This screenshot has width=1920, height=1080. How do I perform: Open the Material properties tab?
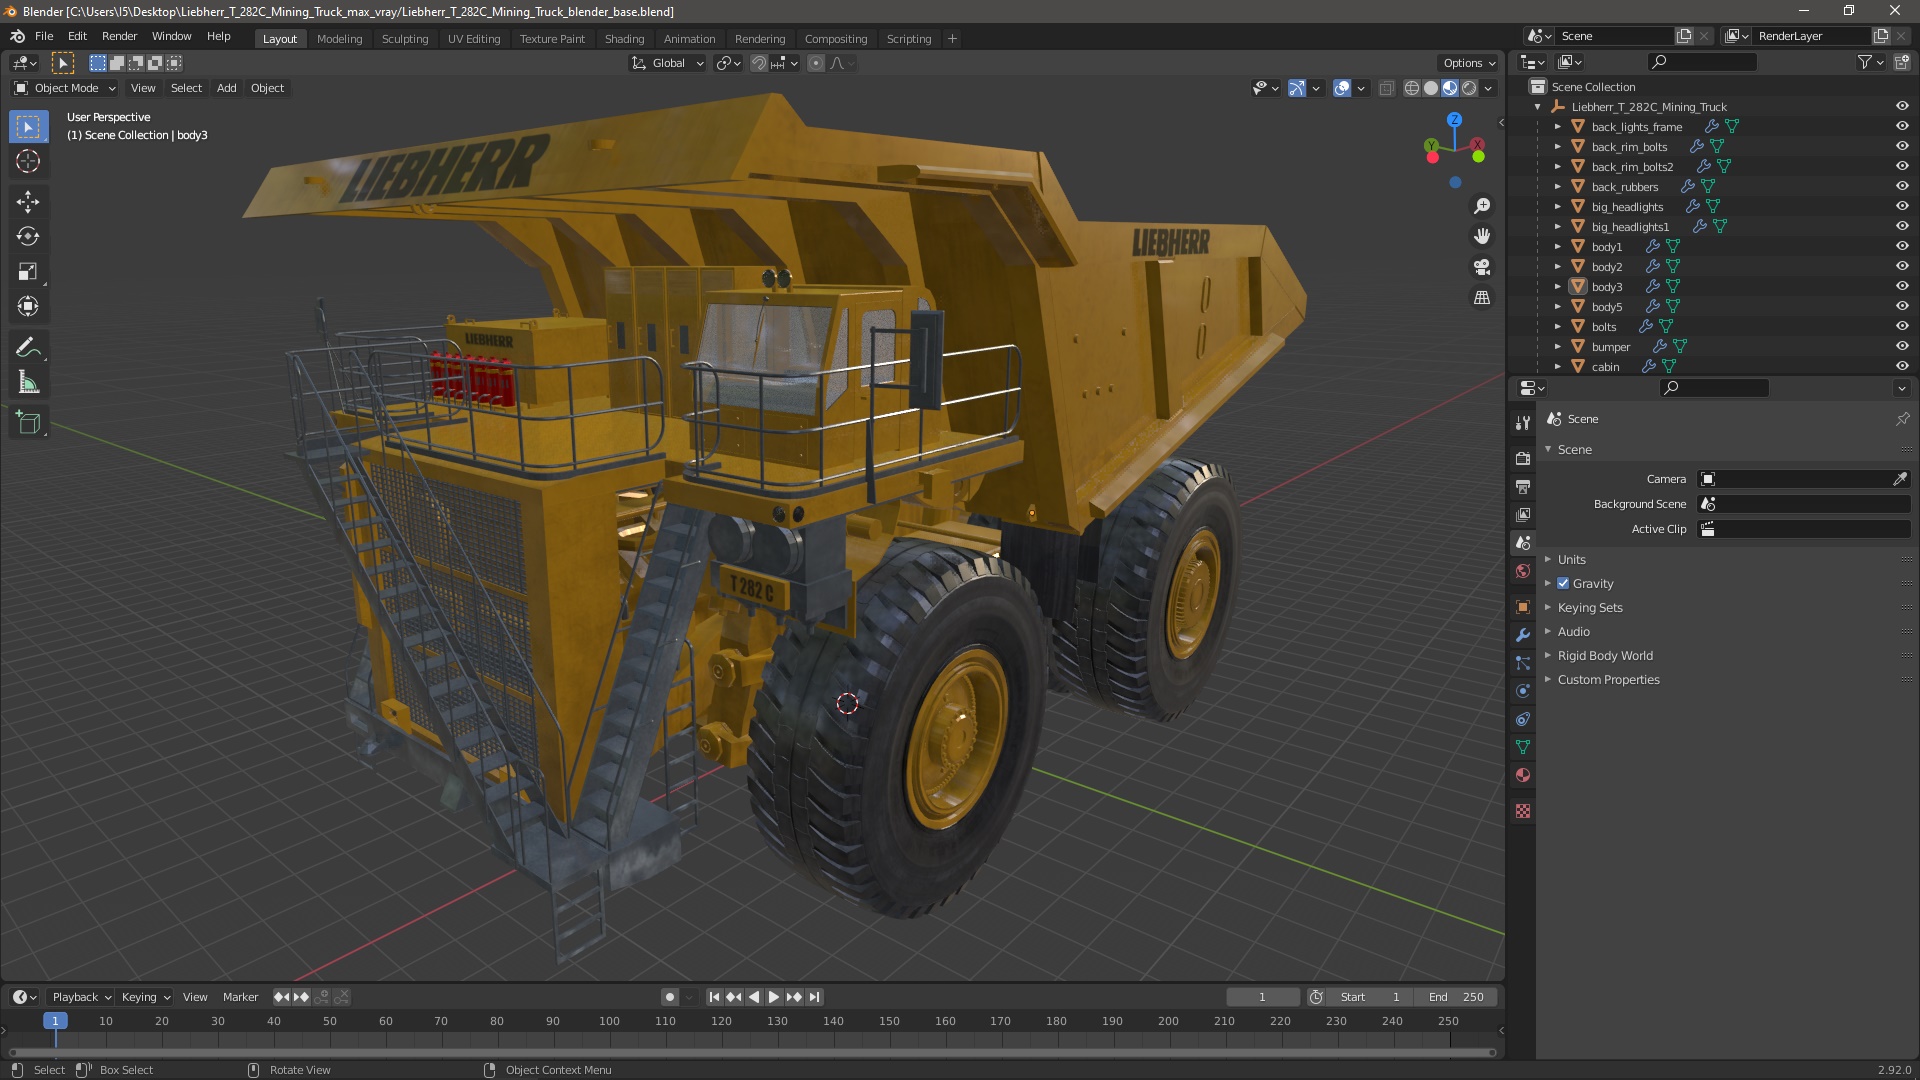[1523, 775]
